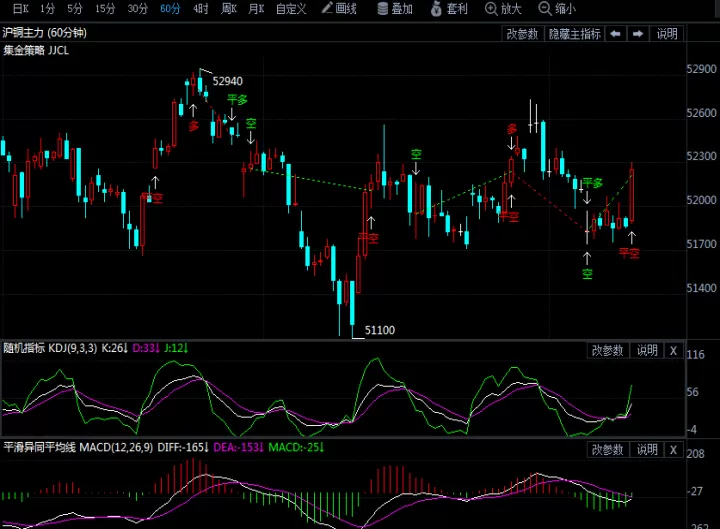The height and width of the screenshot is (529, 720).
Task: Activate the 画线 drawing tool
Action: (x=339, y=8)
